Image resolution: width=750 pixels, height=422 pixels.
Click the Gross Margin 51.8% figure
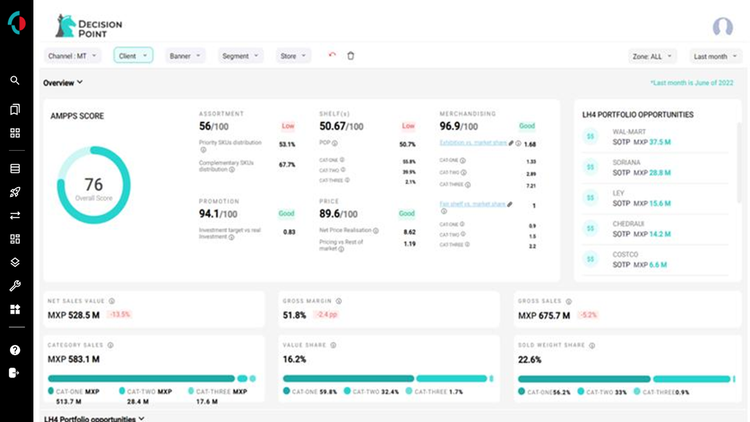(294, 315)
